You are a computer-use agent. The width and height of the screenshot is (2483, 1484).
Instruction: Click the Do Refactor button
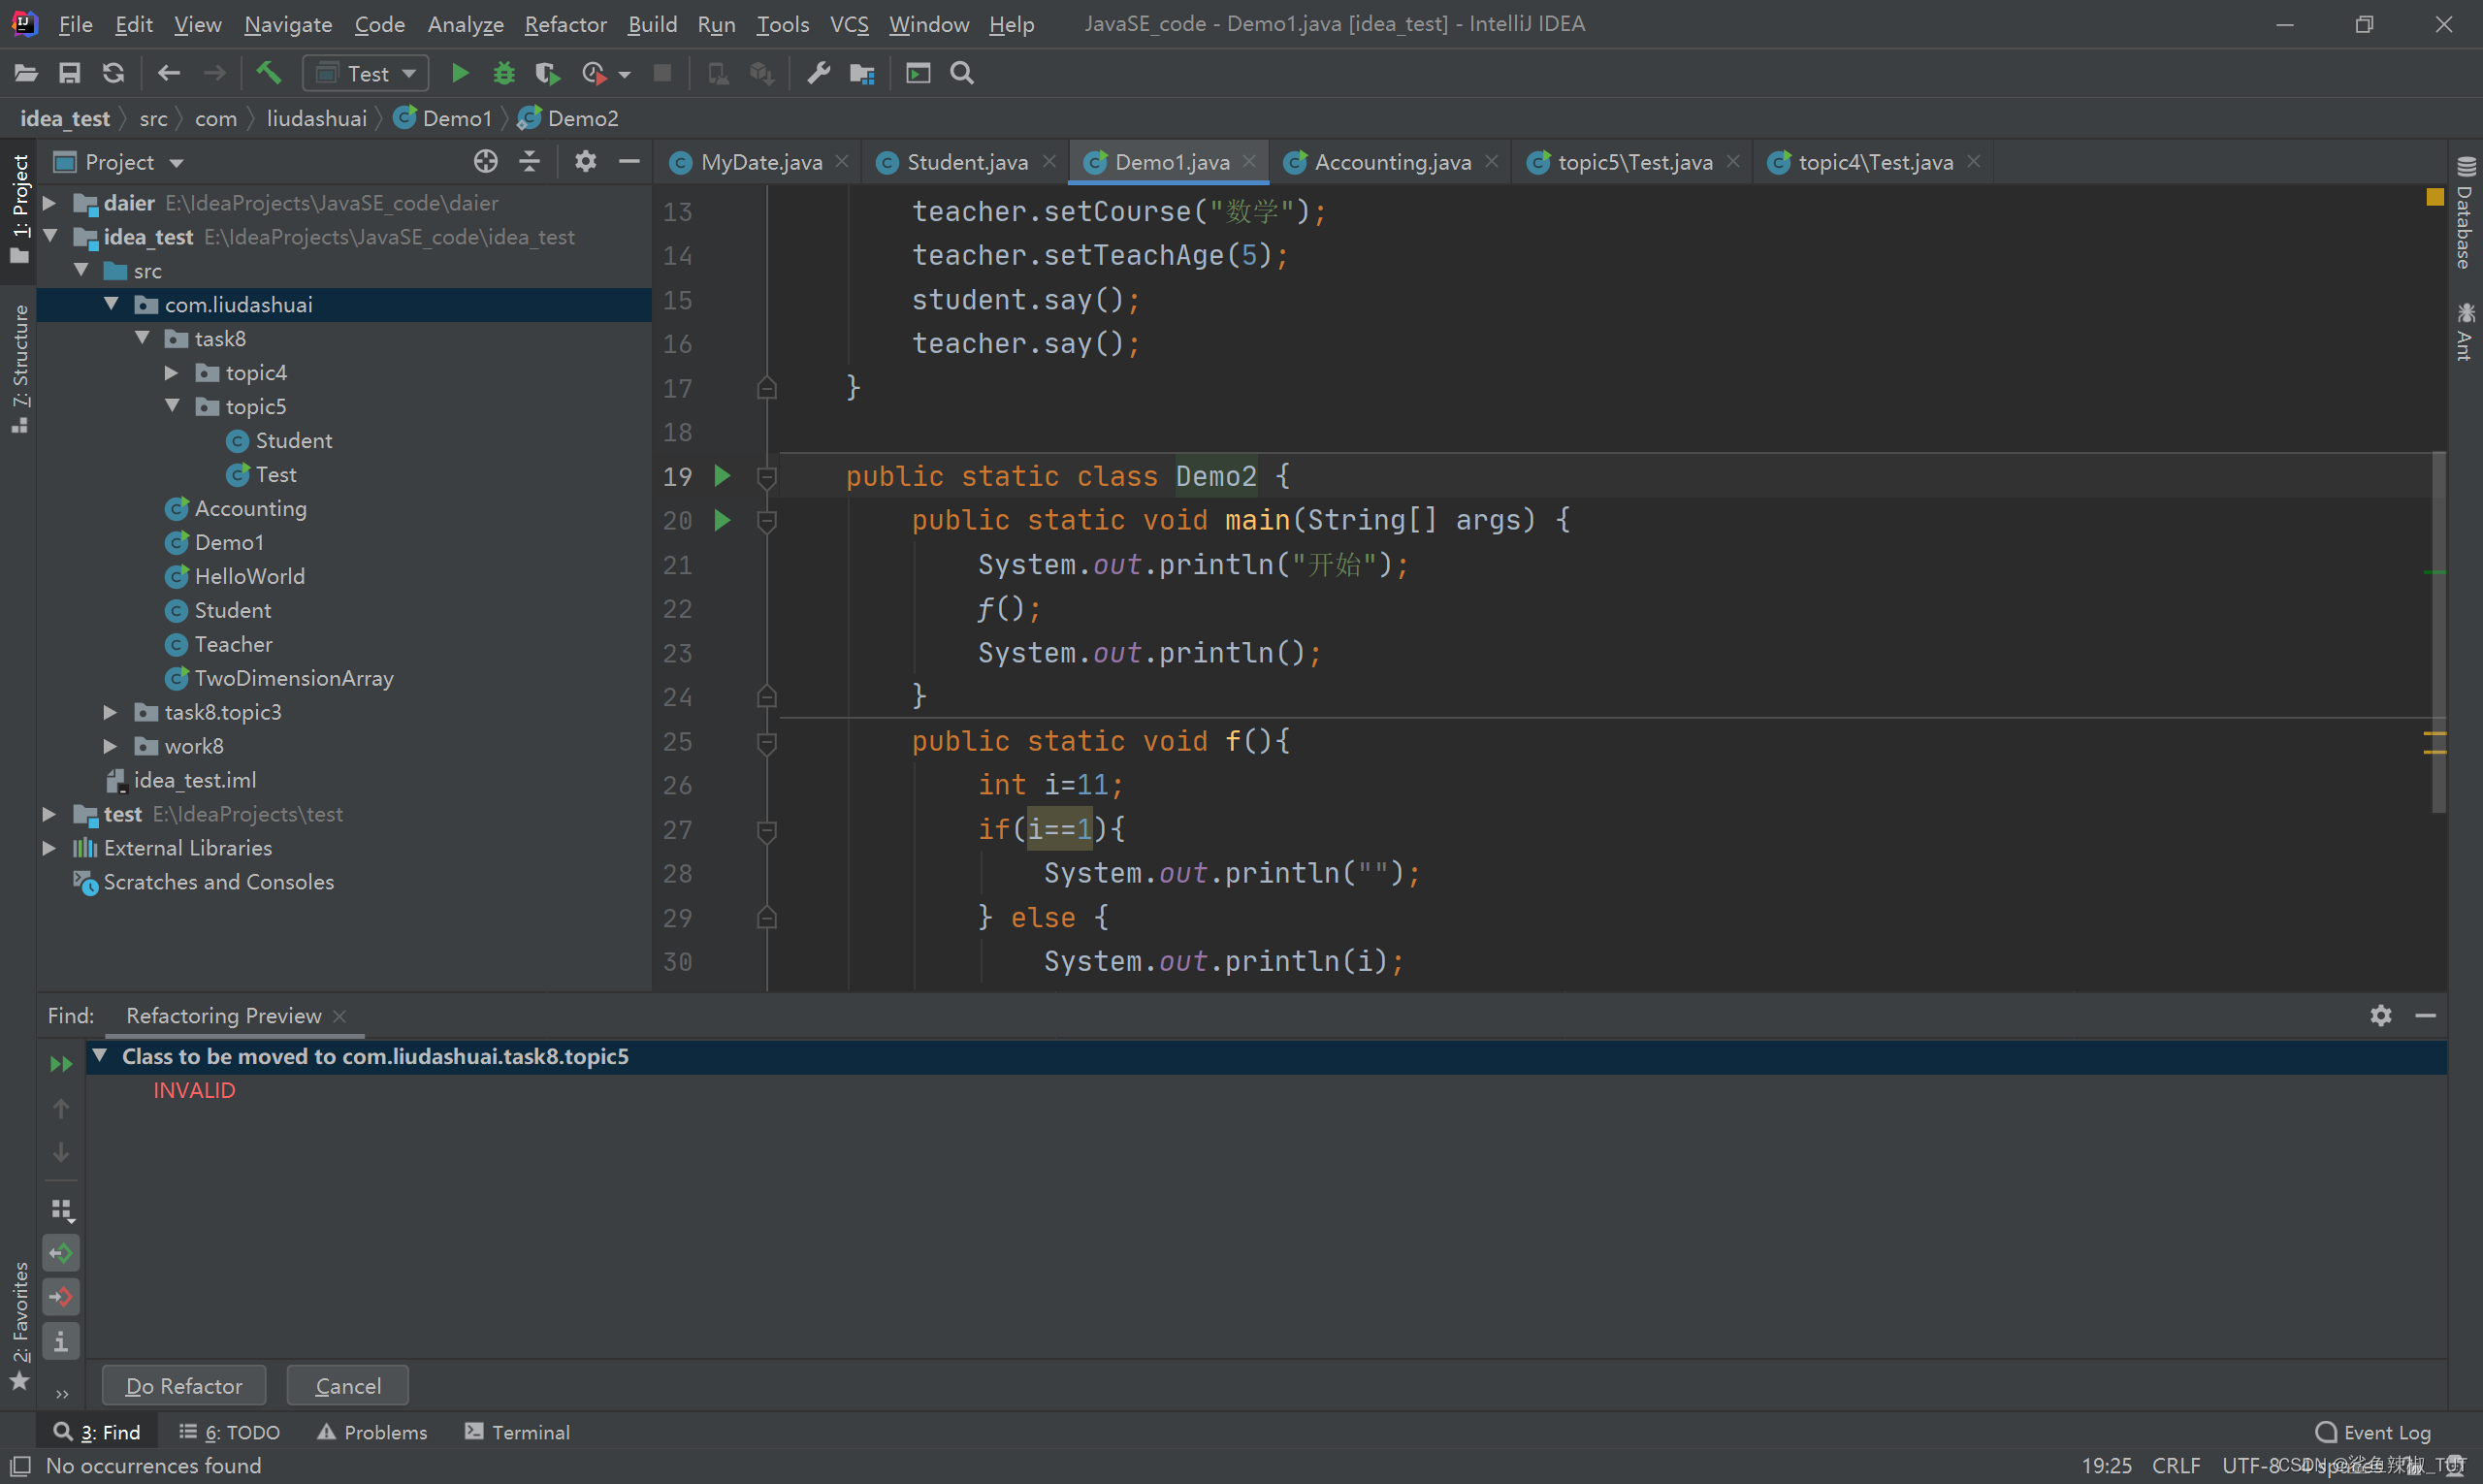[x=184, y=1386]
